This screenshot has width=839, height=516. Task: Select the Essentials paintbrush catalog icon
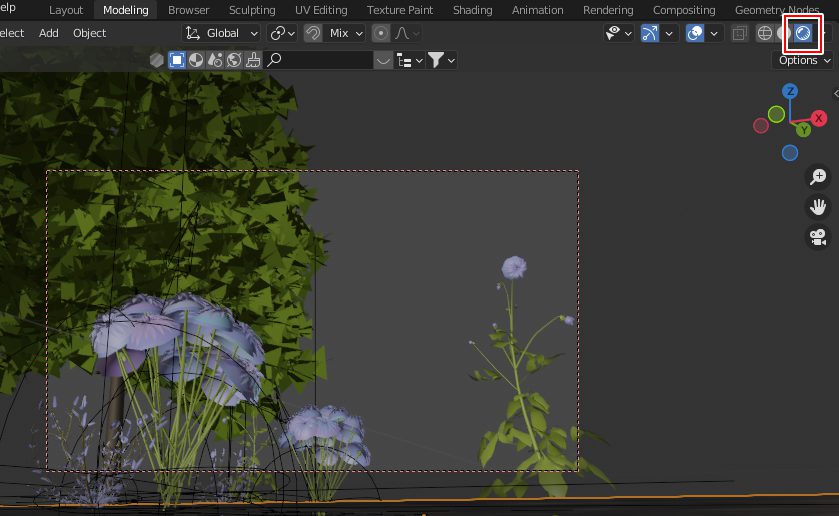[252, 60]
